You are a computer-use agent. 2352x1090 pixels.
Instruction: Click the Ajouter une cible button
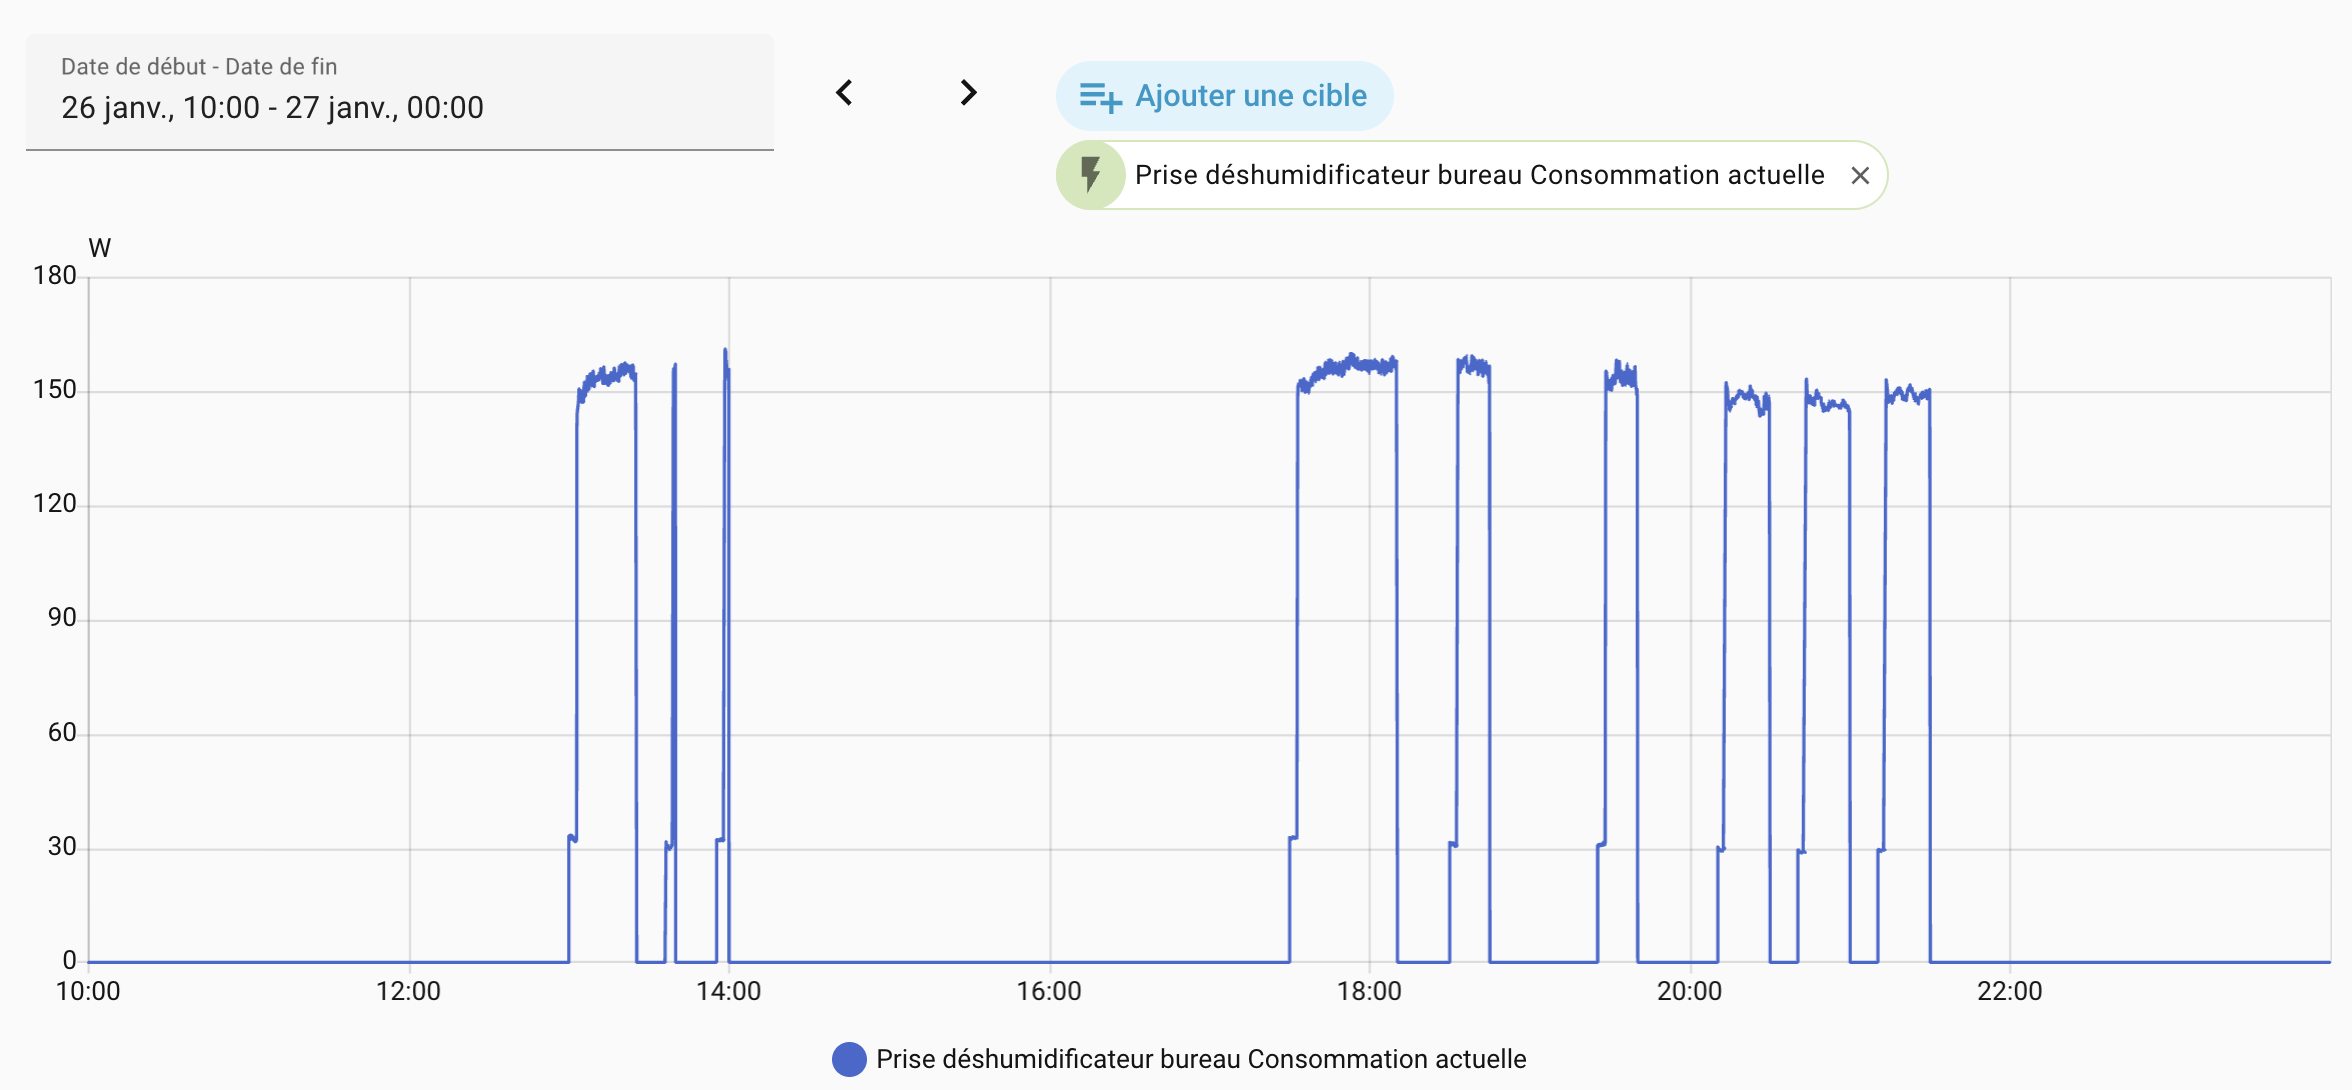click(x=1224, y=95)
